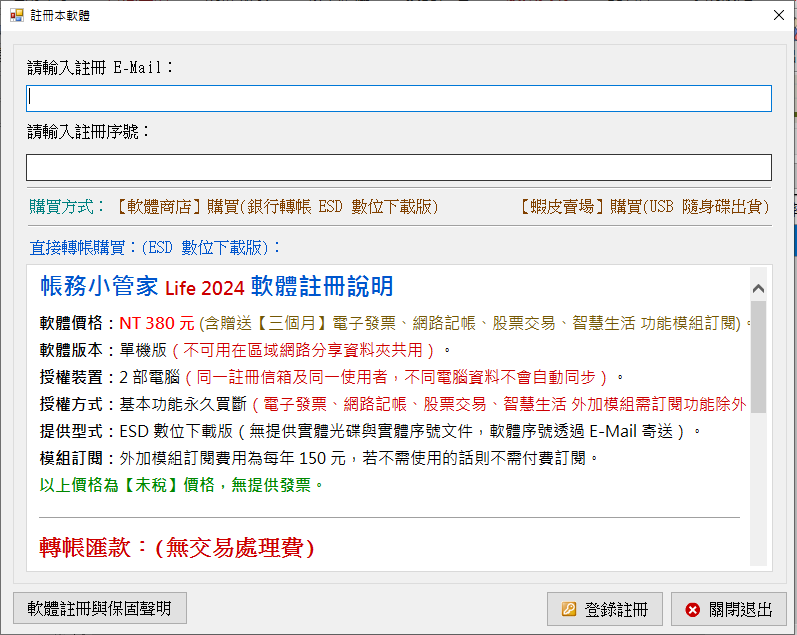
Task: Click the app icon in title bar
Action: coord(17,15)
